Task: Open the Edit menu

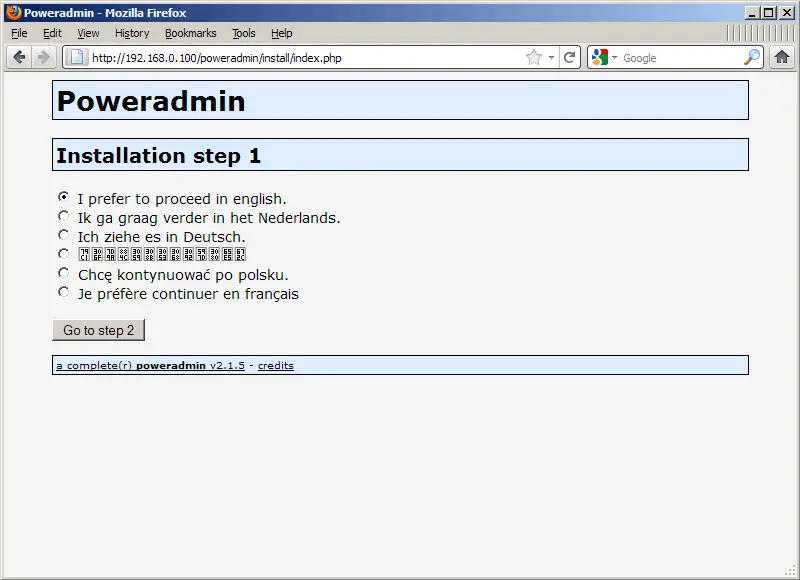Action: tap(52, 33)
